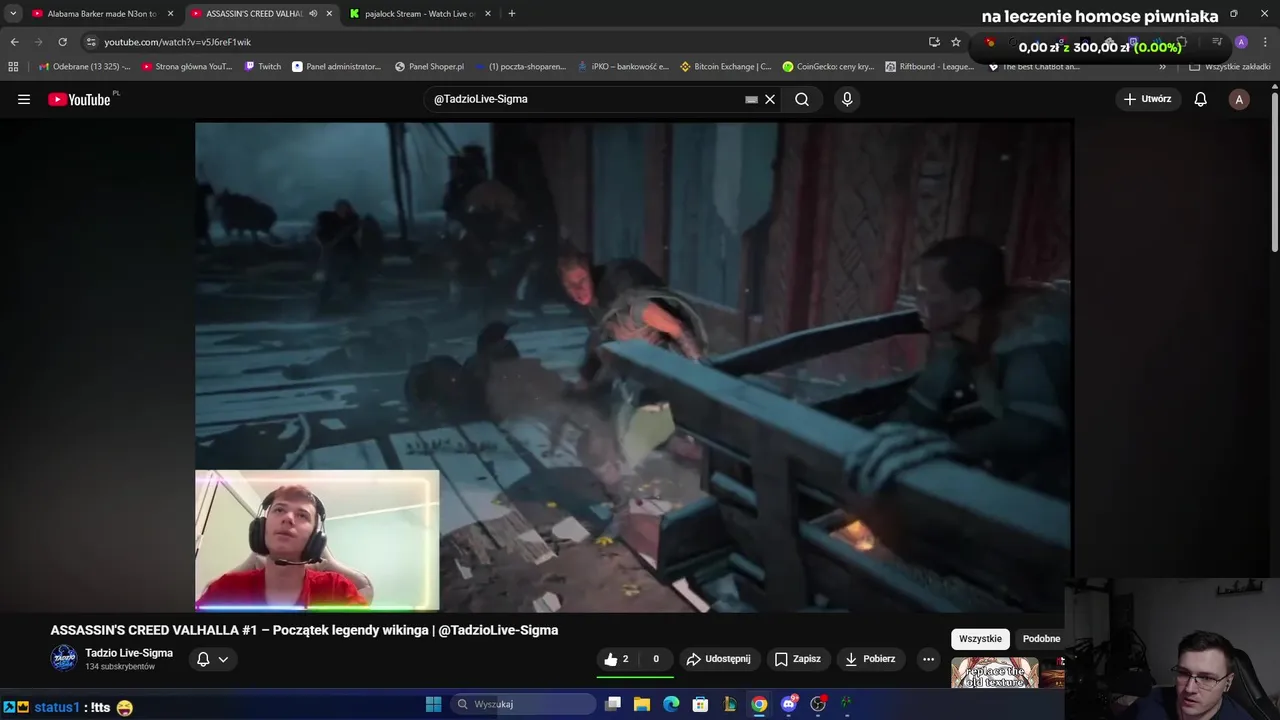The image size is (1280, 720).
Task: Go to the YouTube home logo
Action: pyautogui.click(x=80, y=99)
